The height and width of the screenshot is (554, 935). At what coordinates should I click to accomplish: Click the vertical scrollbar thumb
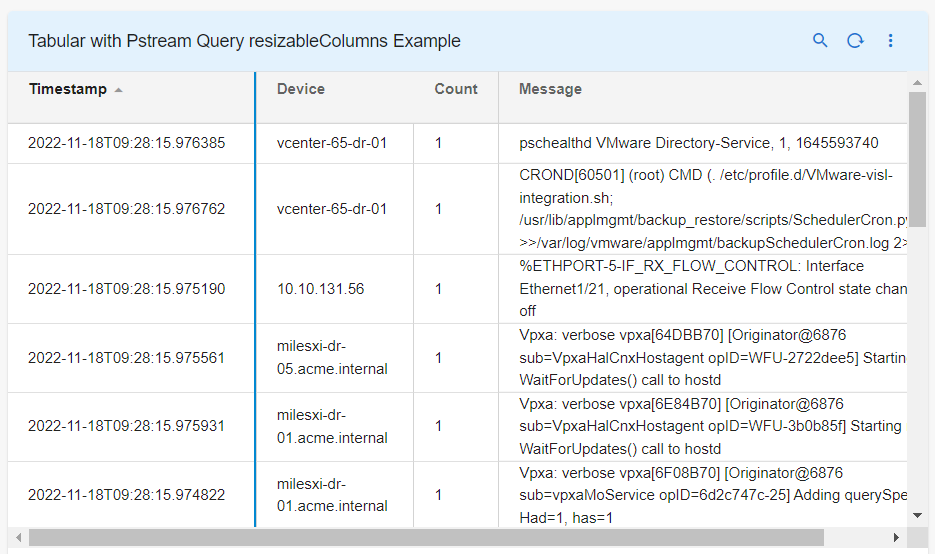coord(917,159)
